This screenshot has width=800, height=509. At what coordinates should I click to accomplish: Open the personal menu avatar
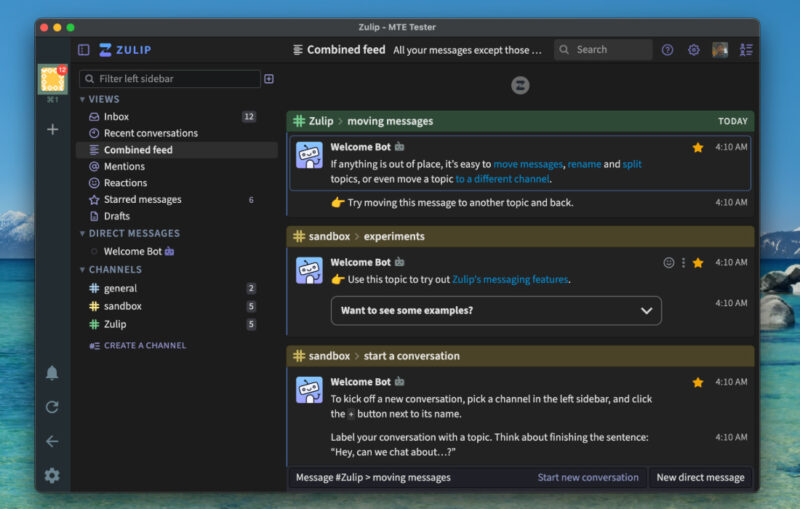720,50
